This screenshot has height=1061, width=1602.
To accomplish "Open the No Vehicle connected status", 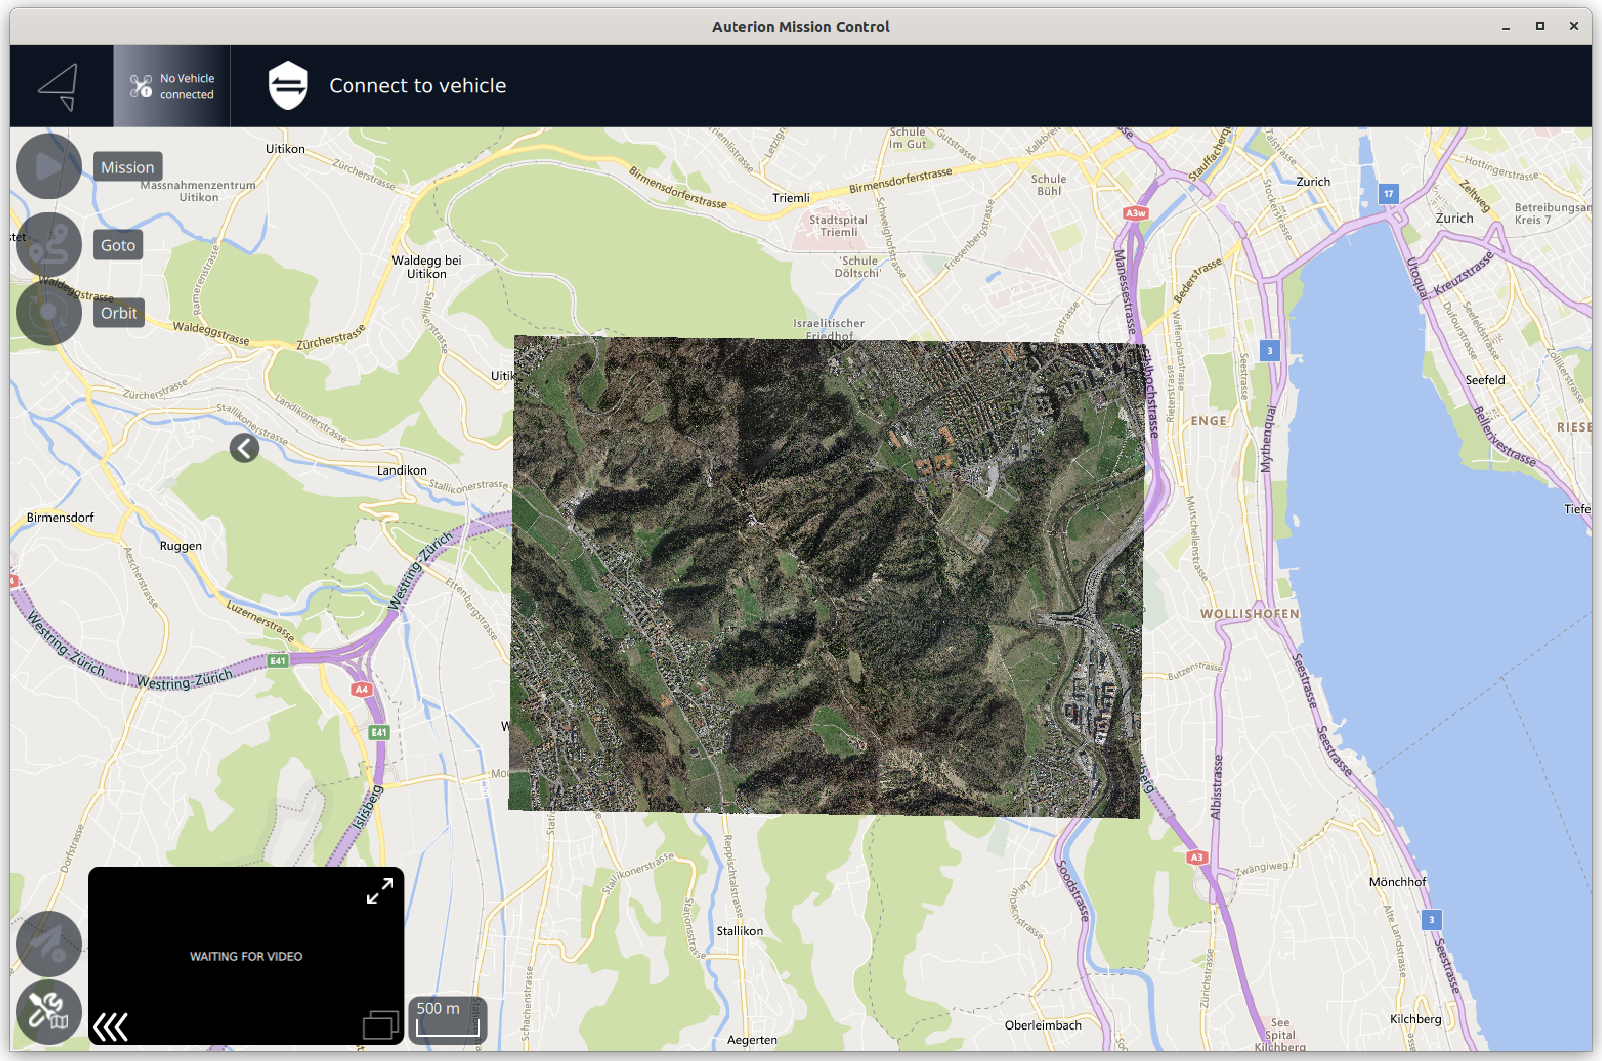I will [172, 87].
